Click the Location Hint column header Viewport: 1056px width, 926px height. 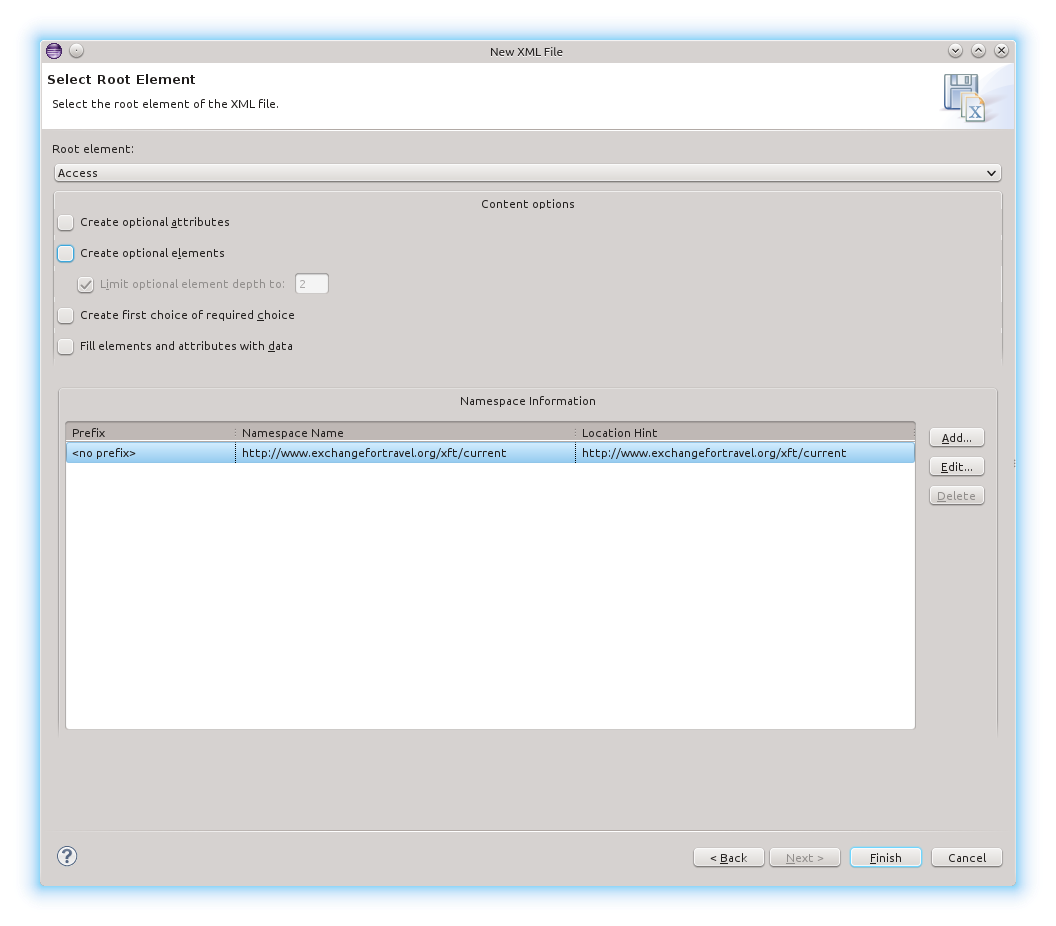(x=745, y=432)
